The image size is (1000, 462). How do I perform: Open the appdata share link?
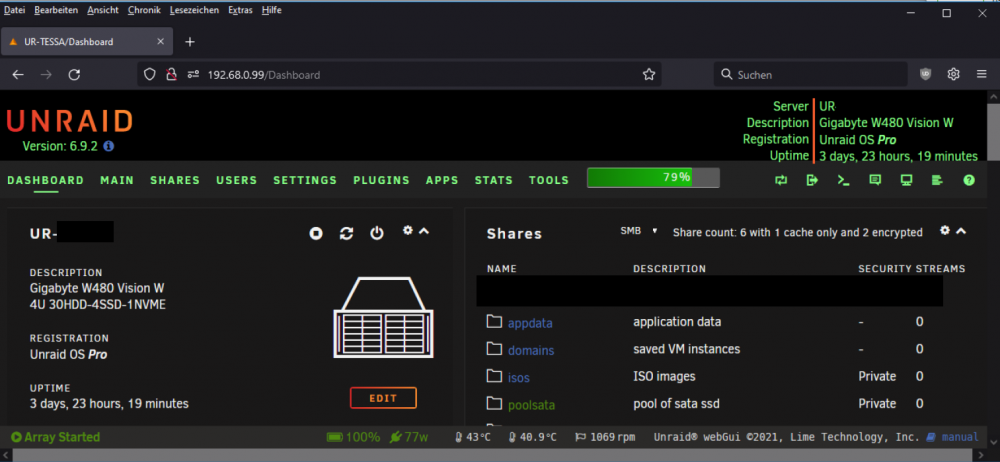(x=530, y=323)
